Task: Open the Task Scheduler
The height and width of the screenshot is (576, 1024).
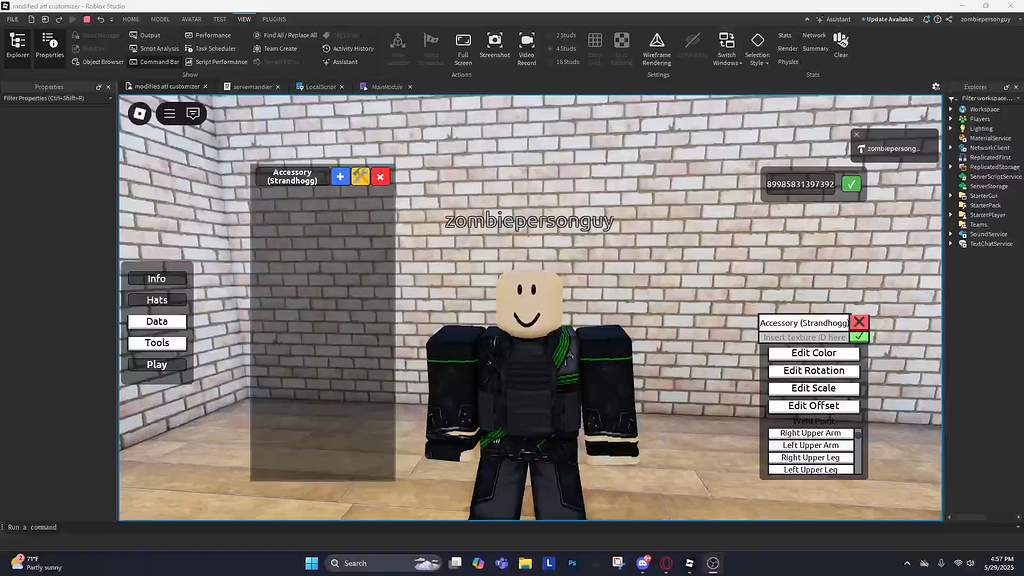Action: pyautogui.click(x=213, y=48)
